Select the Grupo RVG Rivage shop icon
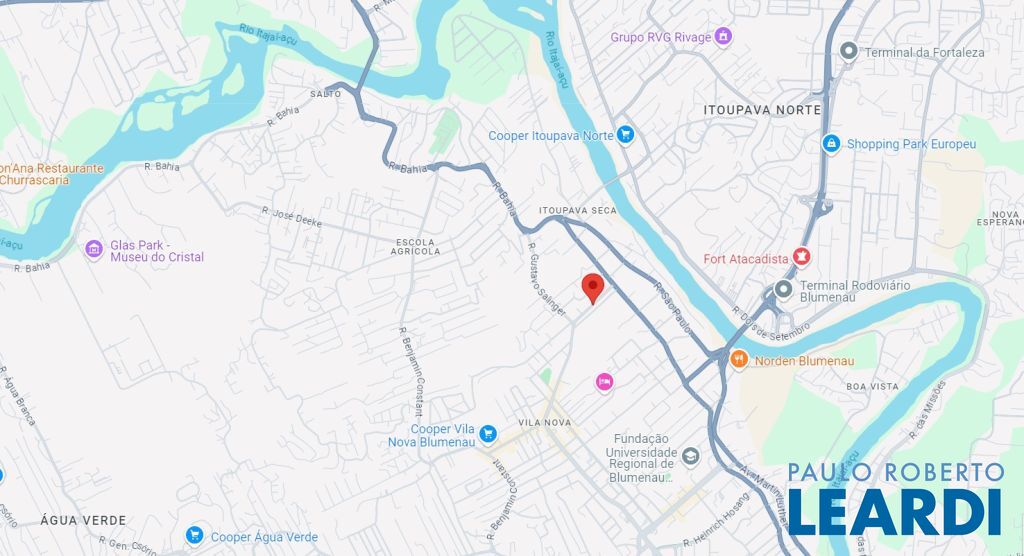 pos(722,37)
